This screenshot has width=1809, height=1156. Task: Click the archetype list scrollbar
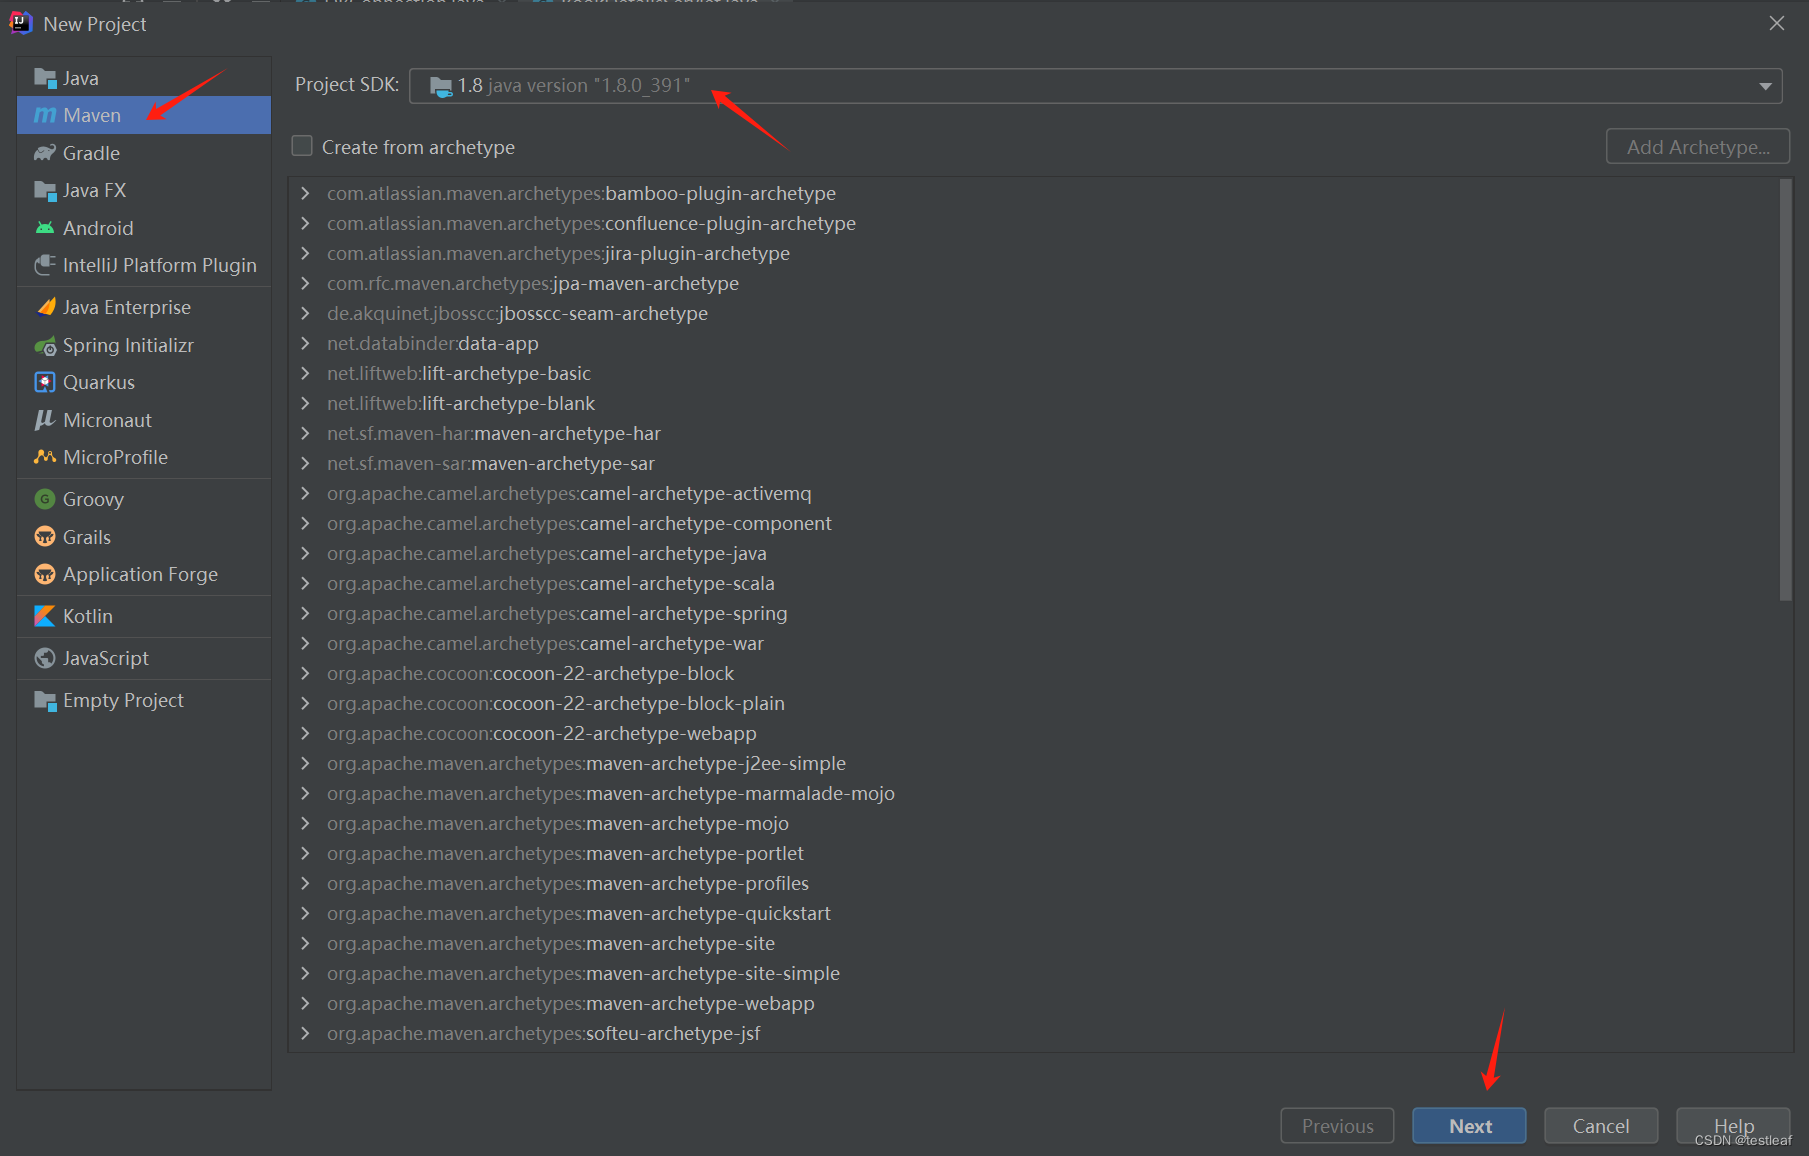pyautogui.click(x=1785, y=390)
